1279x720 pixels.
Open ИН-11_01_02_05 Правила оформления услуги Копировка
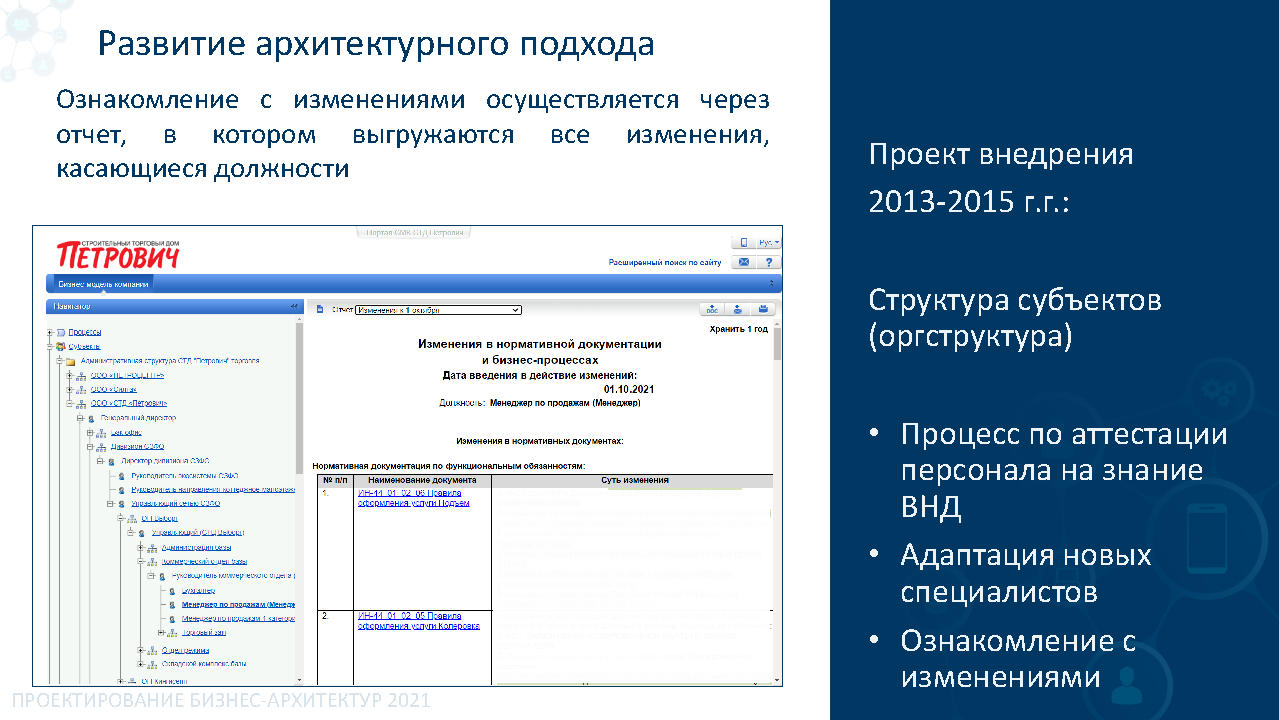tap(419, 621)
